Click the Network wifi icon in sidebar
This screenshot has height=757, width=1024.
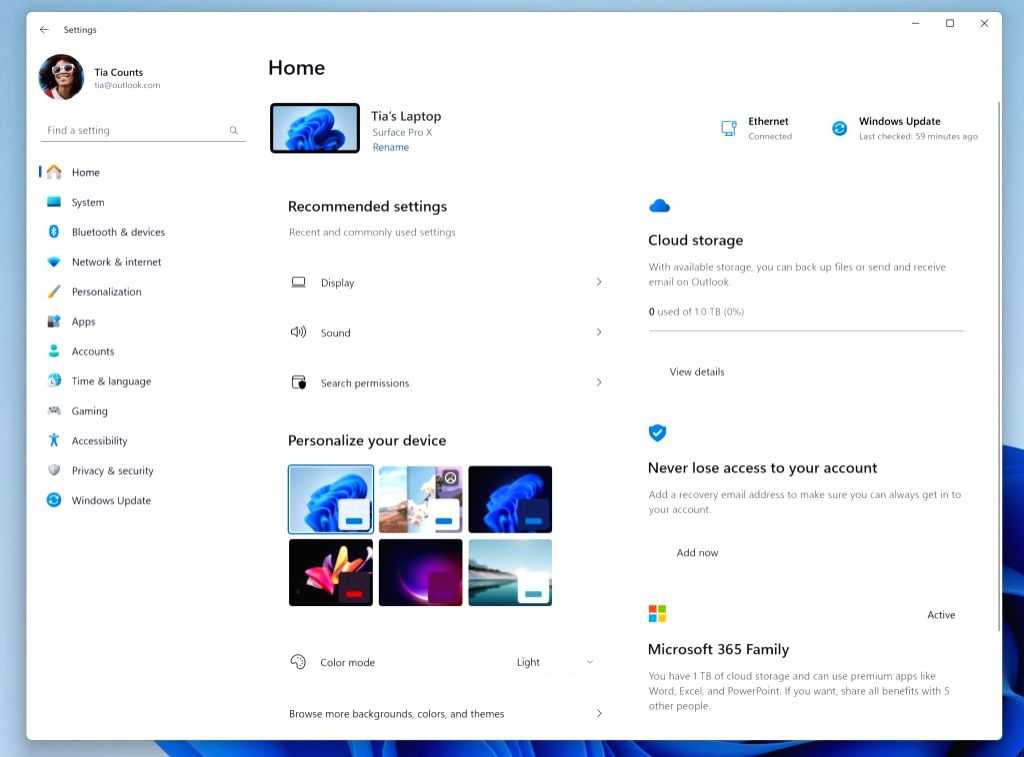click(x=54, y=261)
